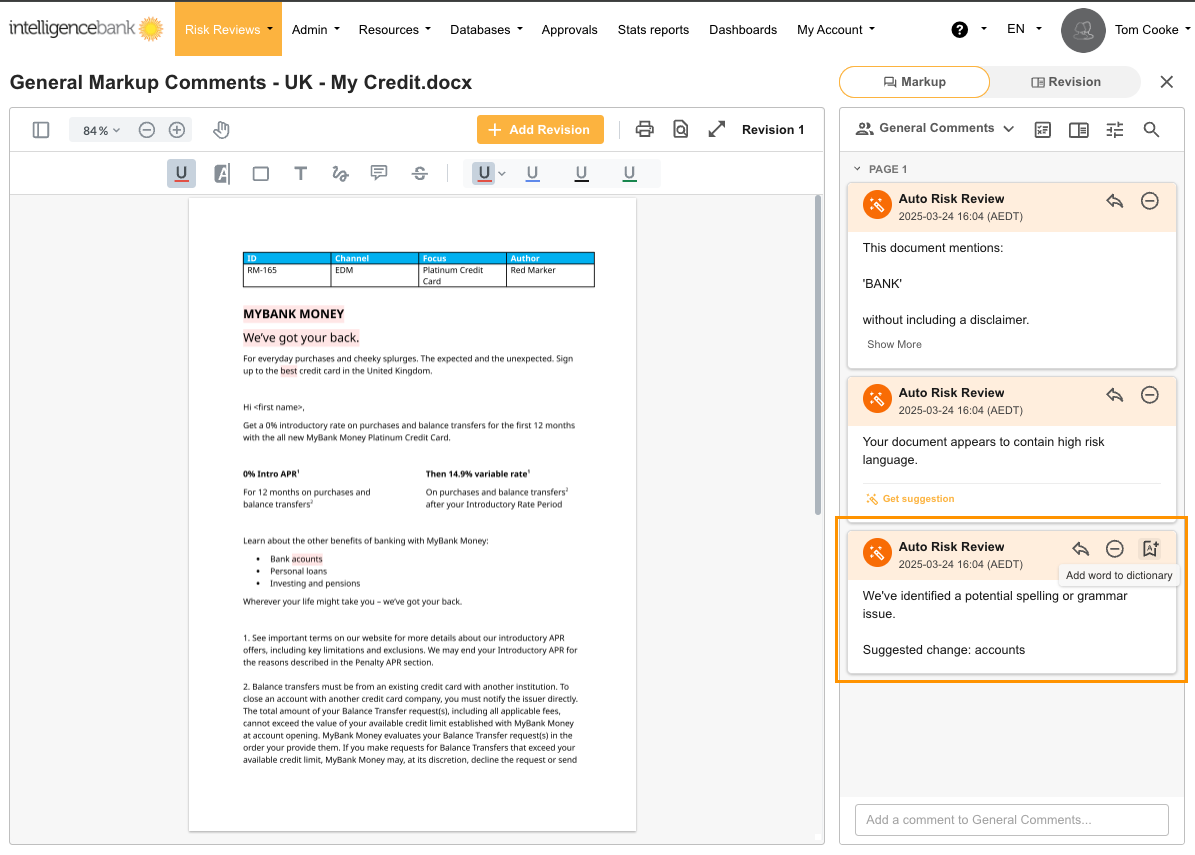Toggle fullscreen view with expand arrows

(716, 129)
